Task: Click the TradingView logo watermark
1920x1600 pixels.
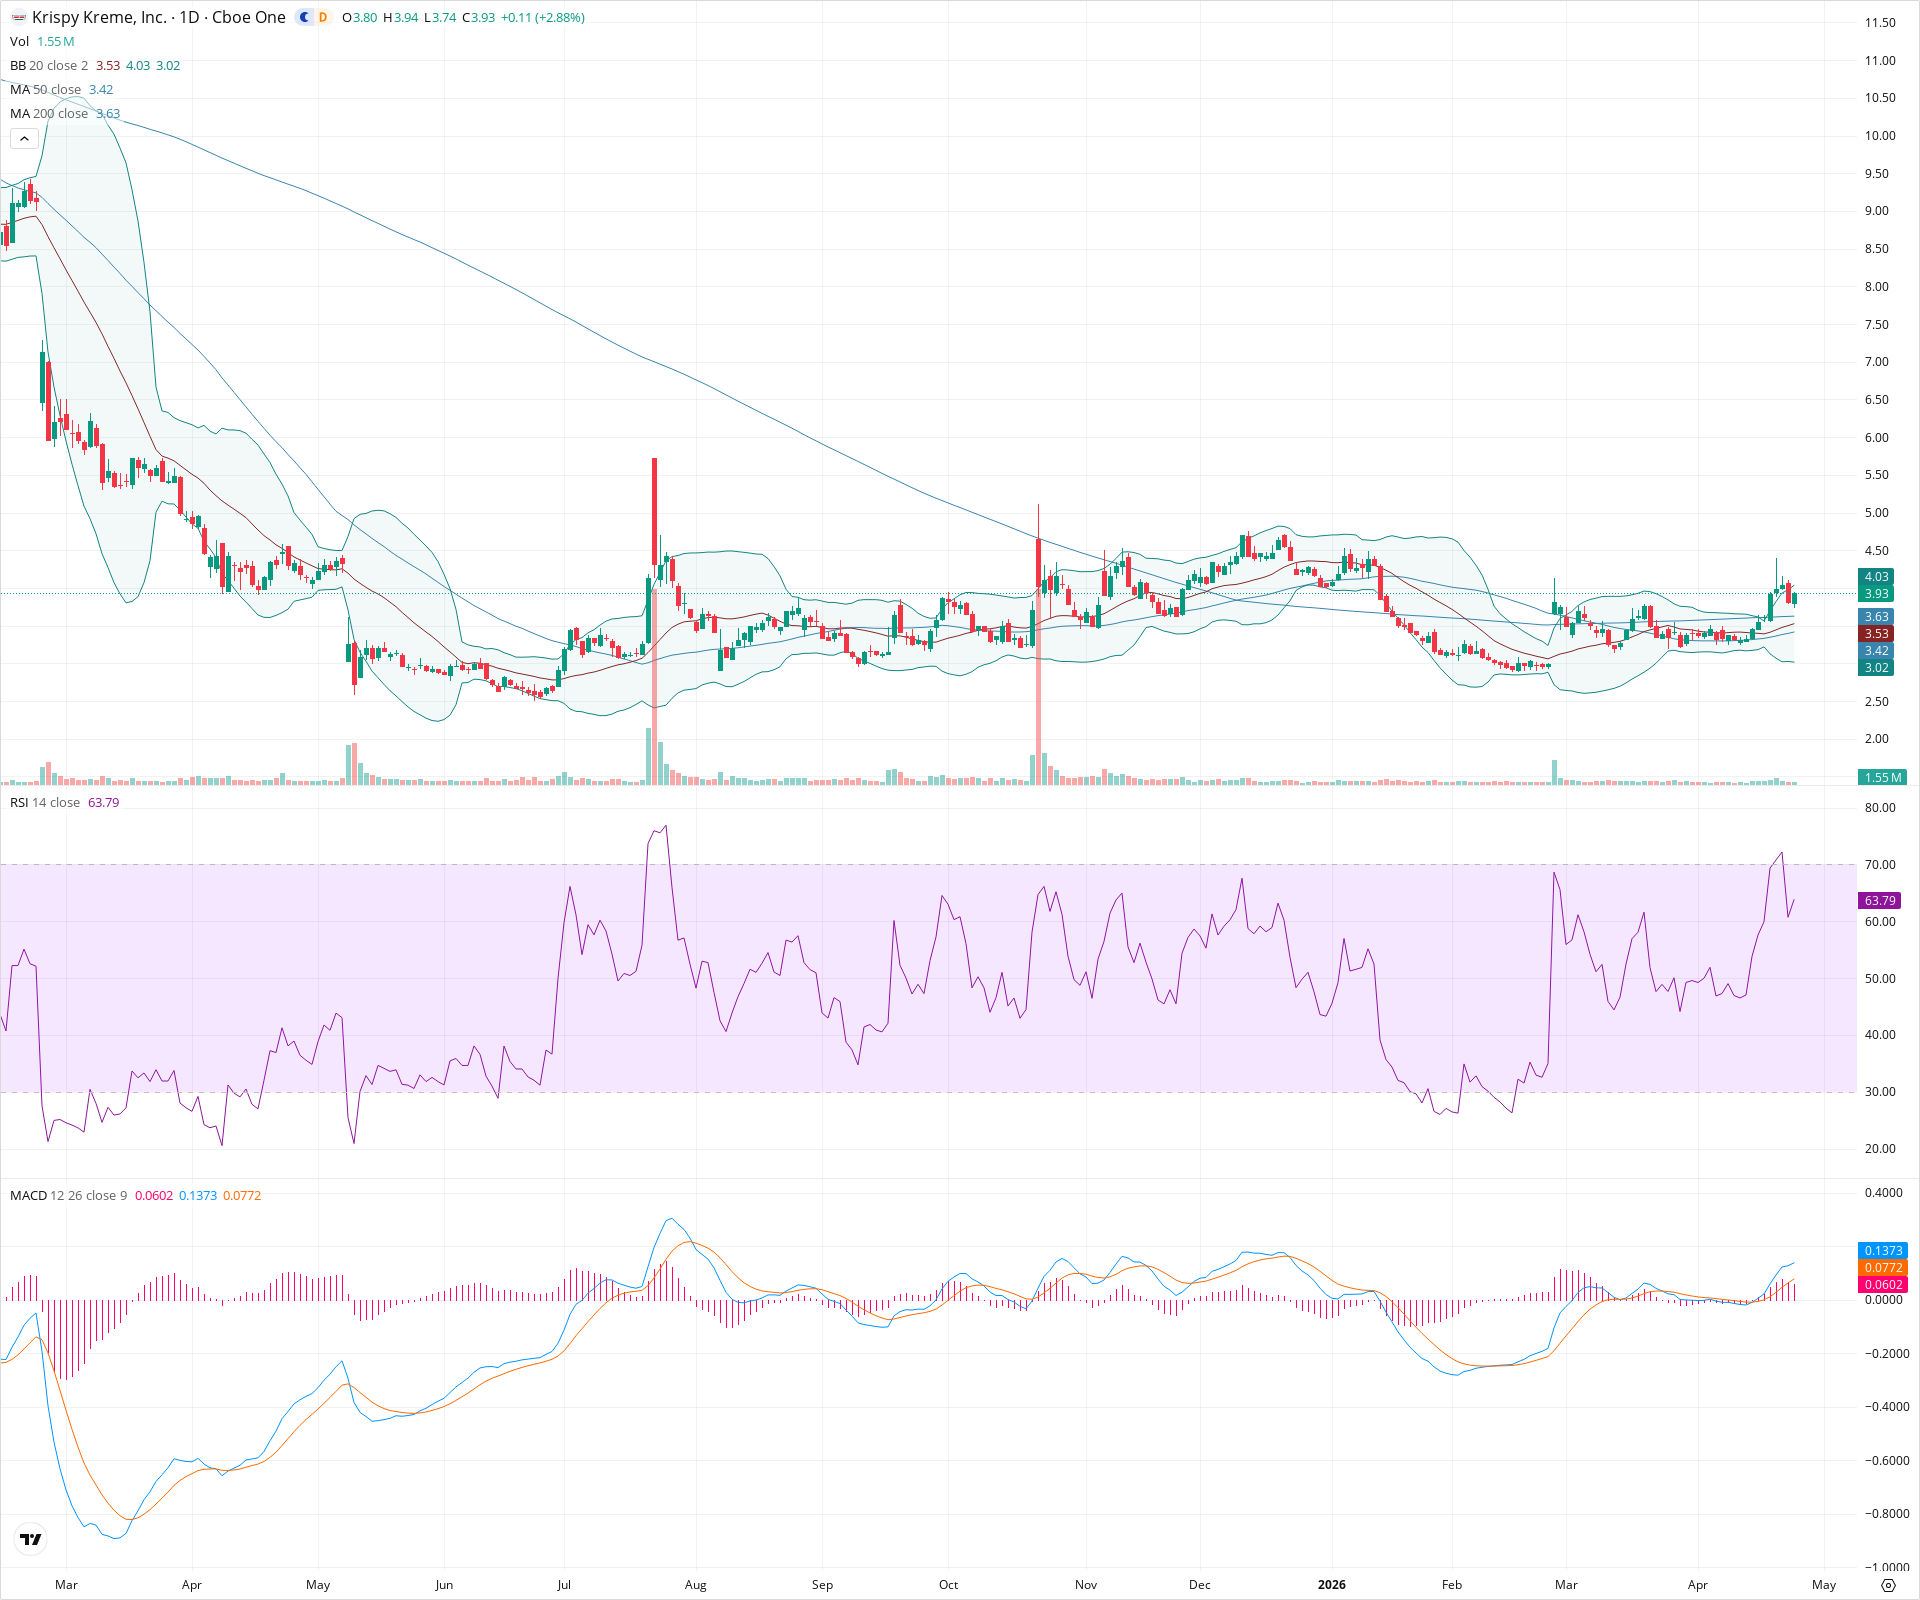Action: [x=30, y=1539]
